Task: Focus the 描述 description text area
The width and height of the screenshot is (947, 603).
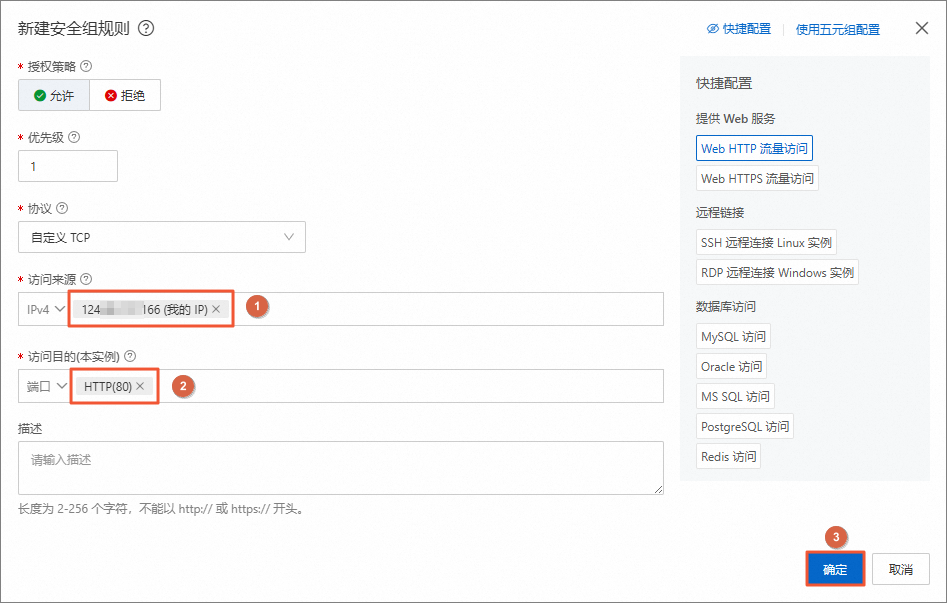Action: (341, 468)
